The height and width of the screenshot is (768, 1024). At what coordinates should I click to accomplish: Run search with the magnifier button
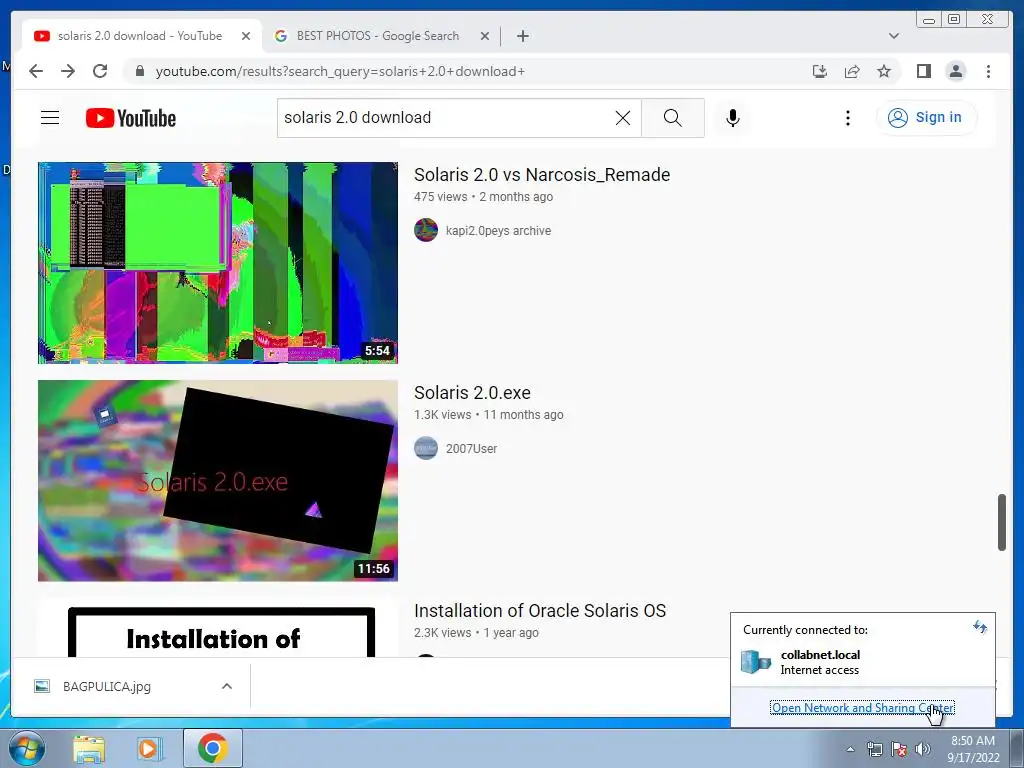pyautogui.click(x=673, y=118)
